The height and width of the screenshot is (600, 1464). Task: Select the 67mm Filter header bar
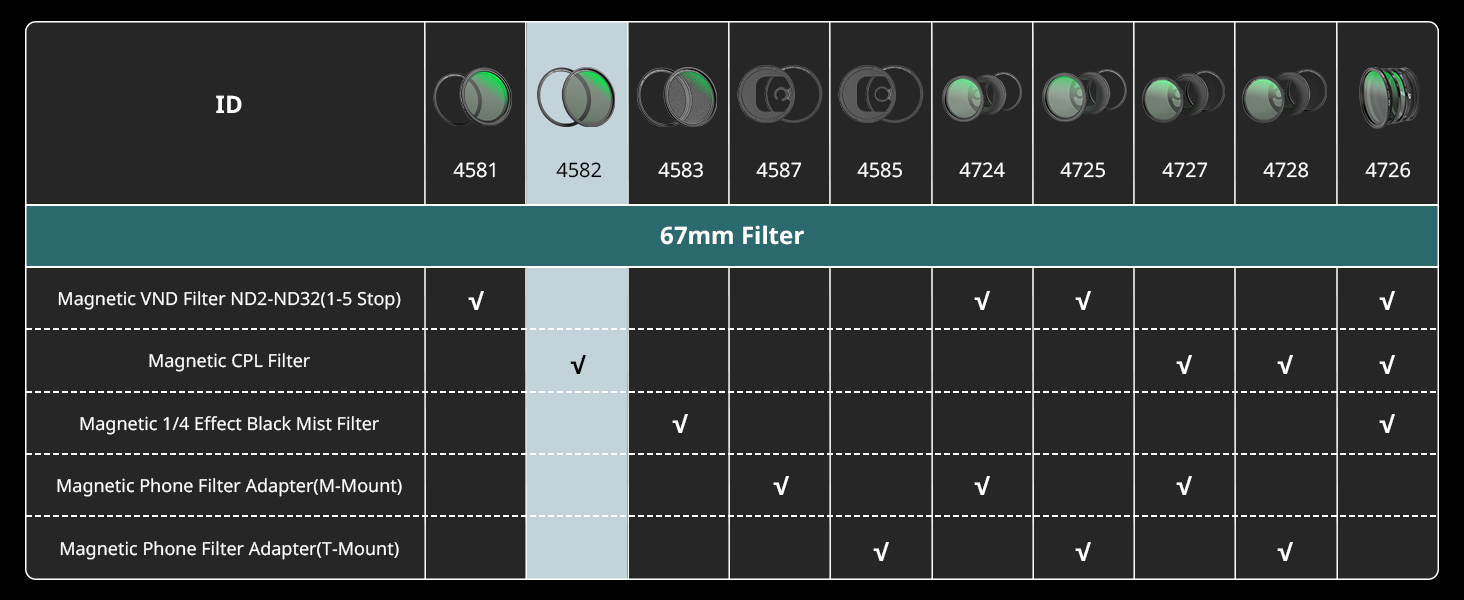732,236
